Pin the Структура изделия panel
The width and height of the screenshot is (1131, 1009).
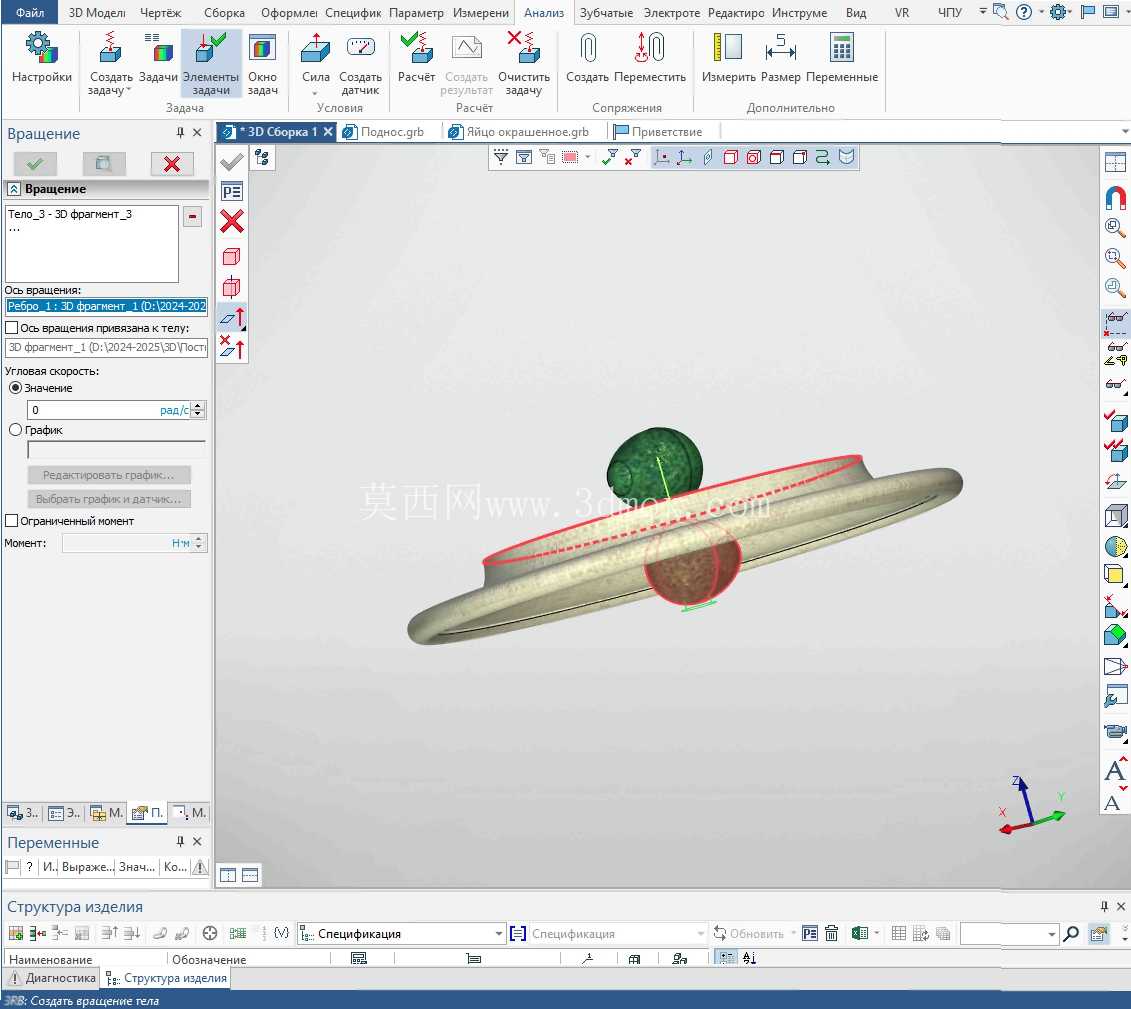click(1104, 906)
